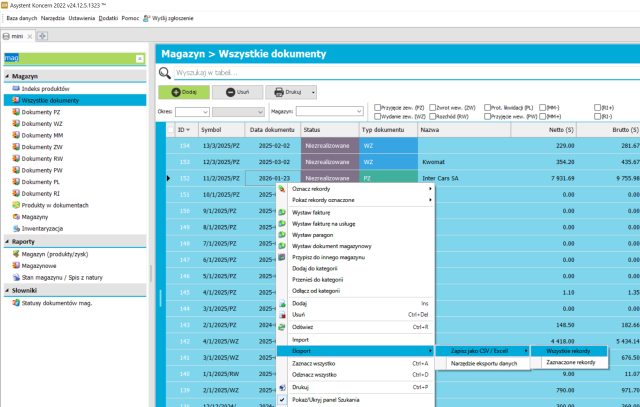Open Magazynowe report icon

coord(16,265)
